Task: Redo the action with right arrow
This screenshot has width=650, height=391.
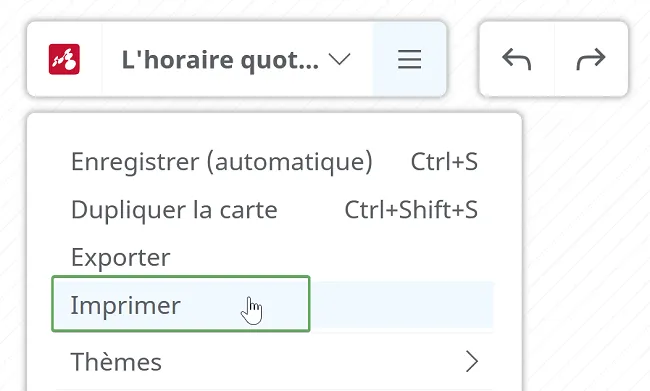Action: click(591, 59)
